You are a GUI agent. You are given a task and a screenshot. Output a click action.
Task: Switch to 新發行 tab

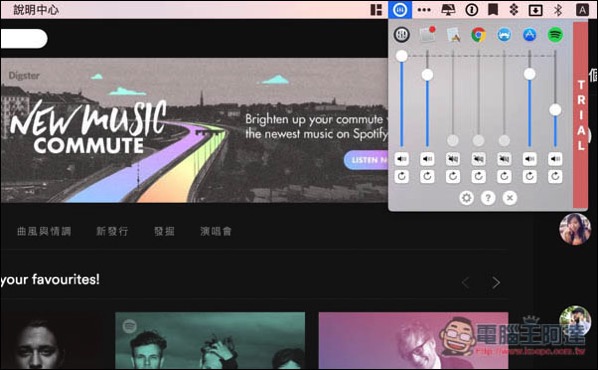coord(112,231)
